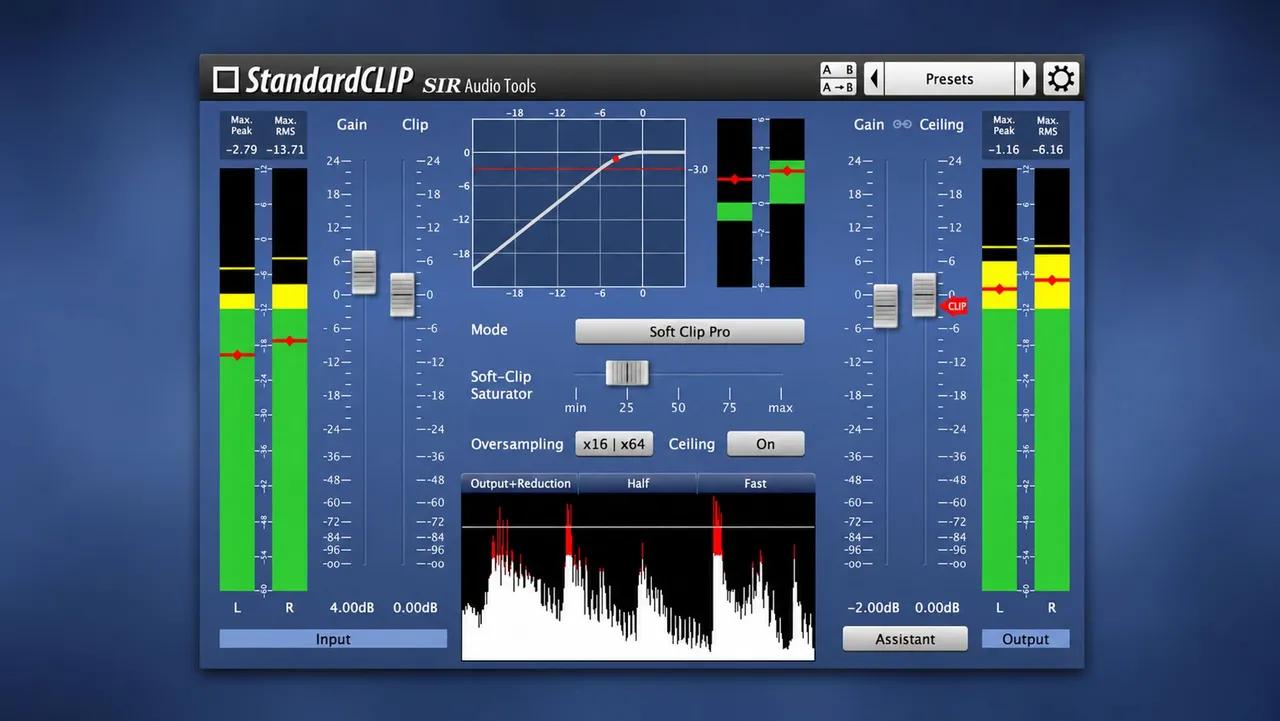Click the input Gain slider handle
Screen dimensions: 1280x721
pyautogui.click(x=364, y=272)
